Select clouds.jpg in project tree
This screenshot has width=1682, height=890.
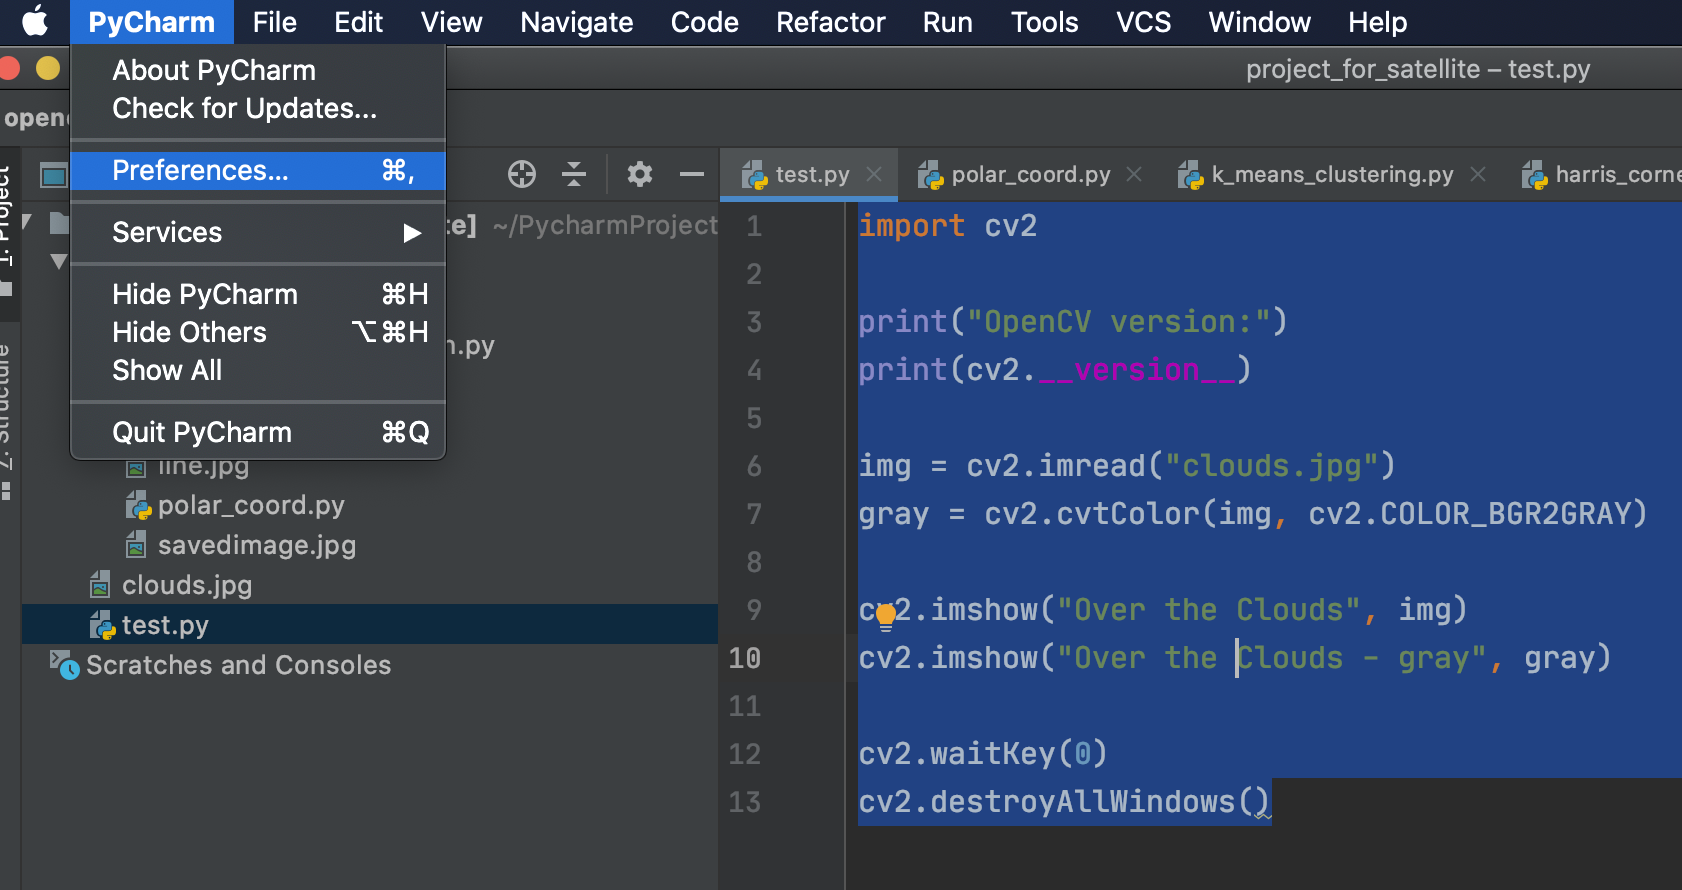point(187,585)
